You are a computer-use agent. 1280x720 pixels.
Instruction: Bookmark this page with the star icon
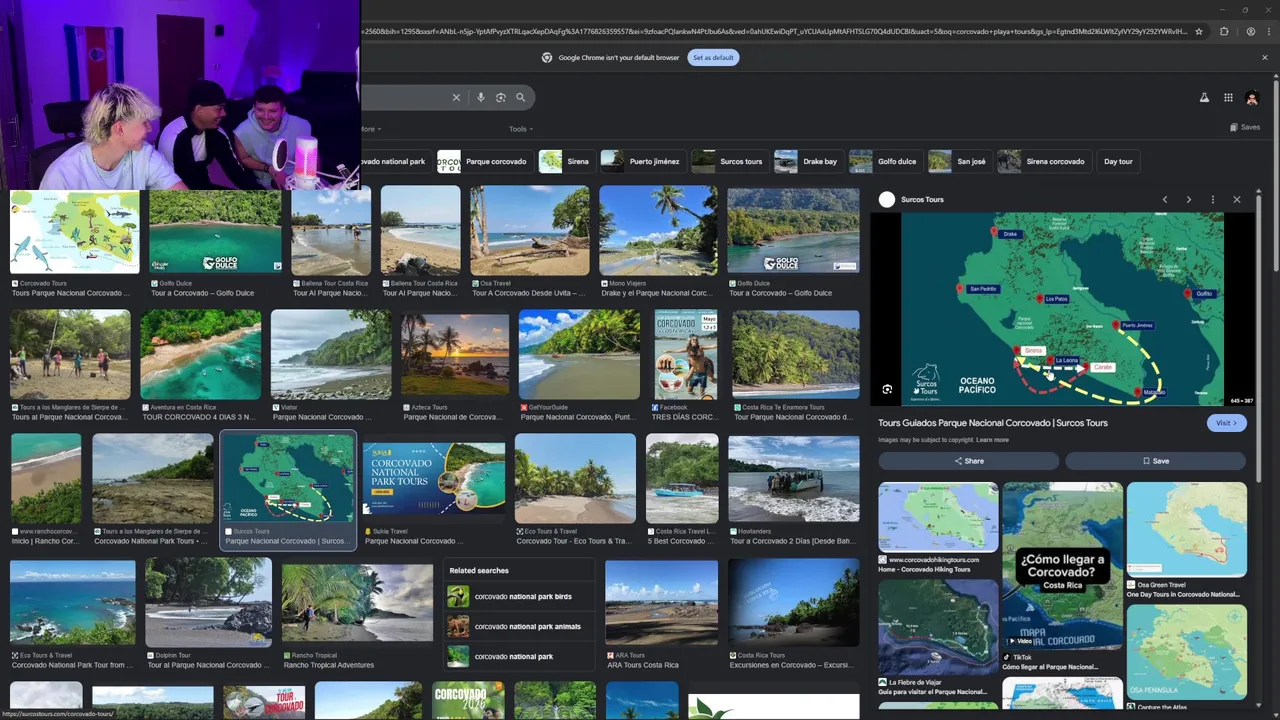click(x=1199, y=31)
